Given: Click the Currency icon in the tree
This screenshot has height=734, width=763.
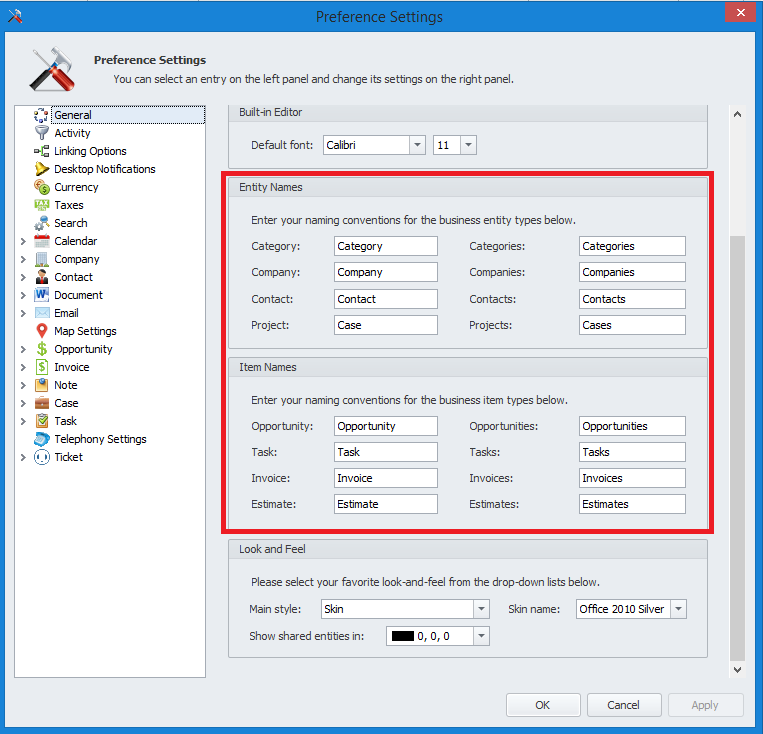Looking at the screenshot, I should click(x=42, y=187).
